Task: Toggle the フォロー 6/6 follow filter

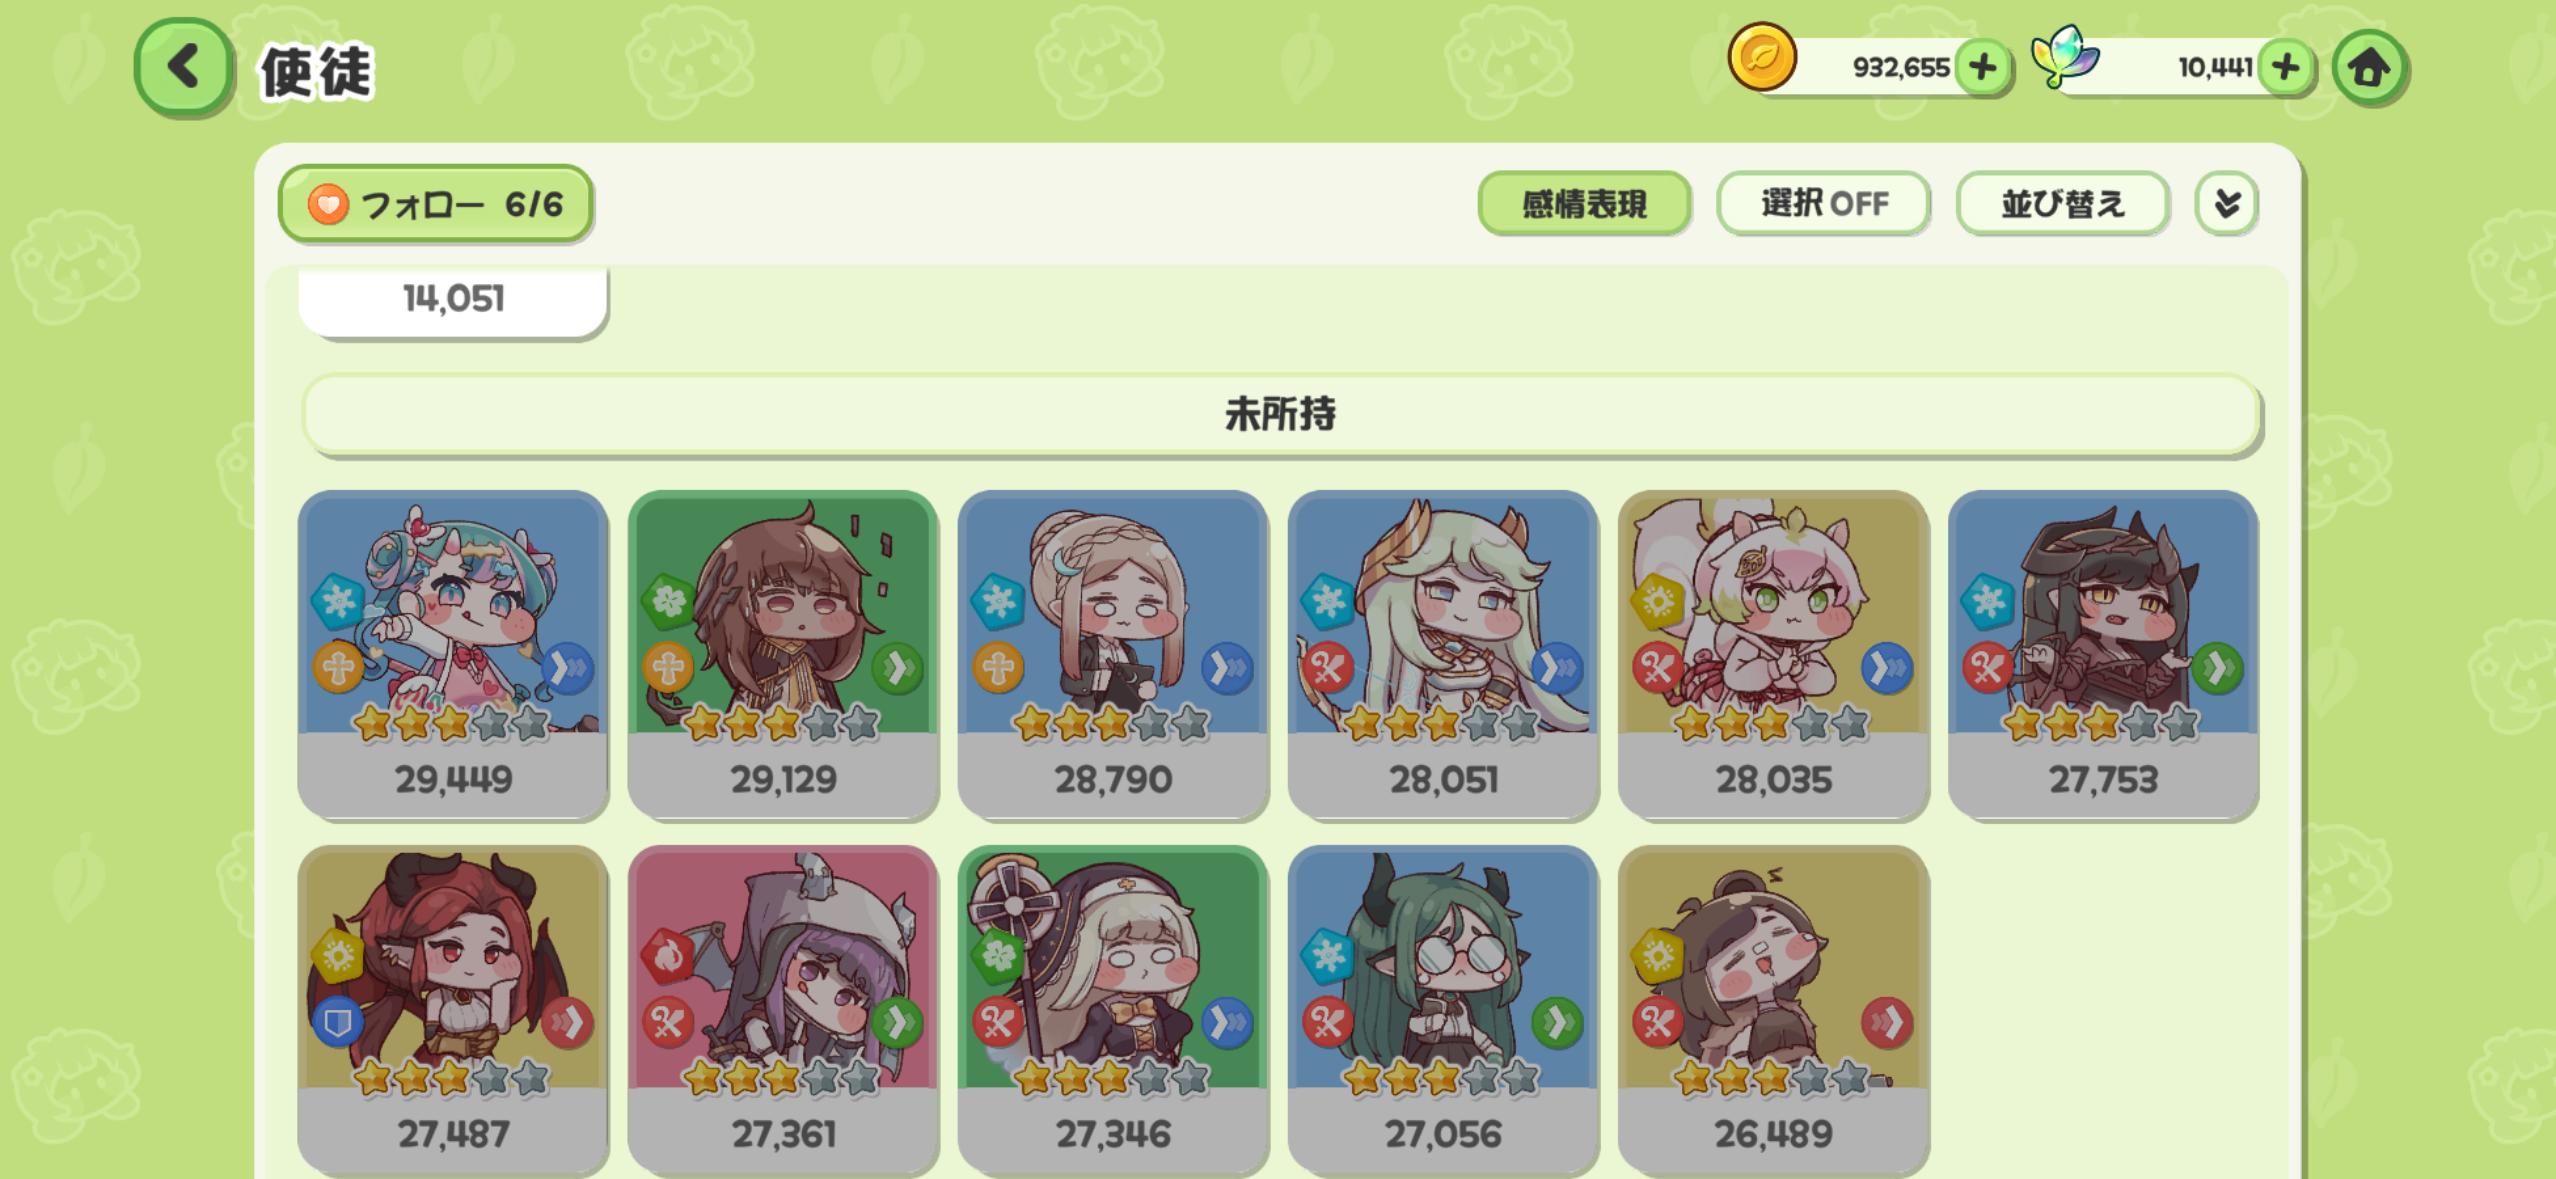Action: [x=435, y=204]
